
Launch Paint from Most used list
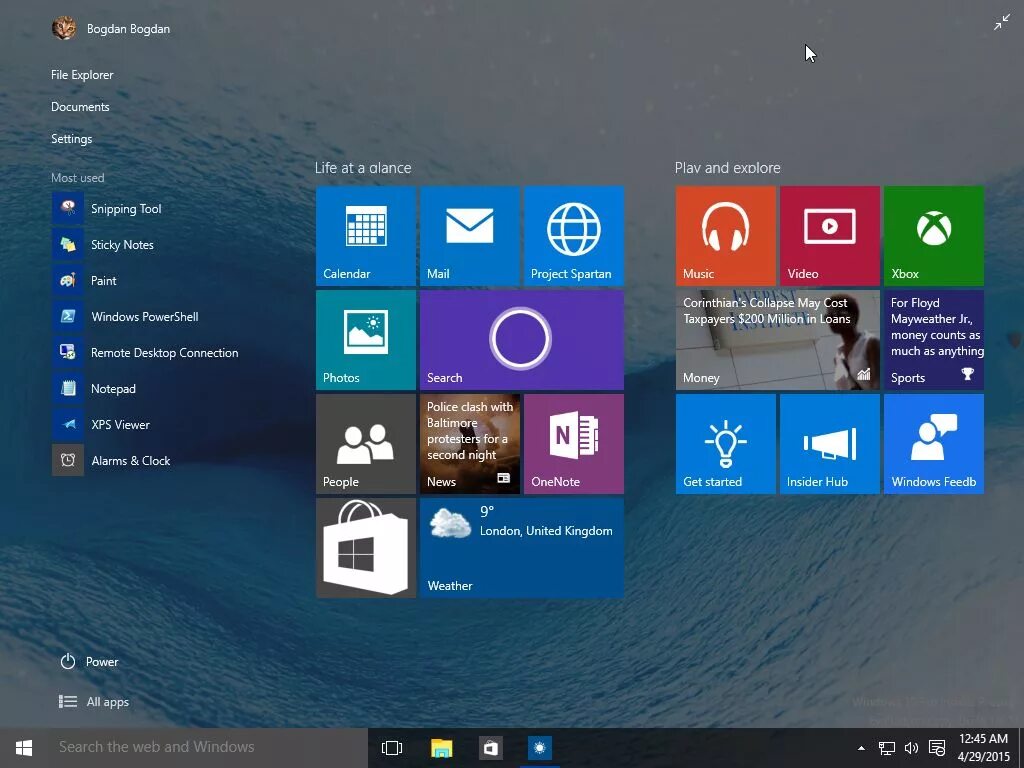[85, 281]
